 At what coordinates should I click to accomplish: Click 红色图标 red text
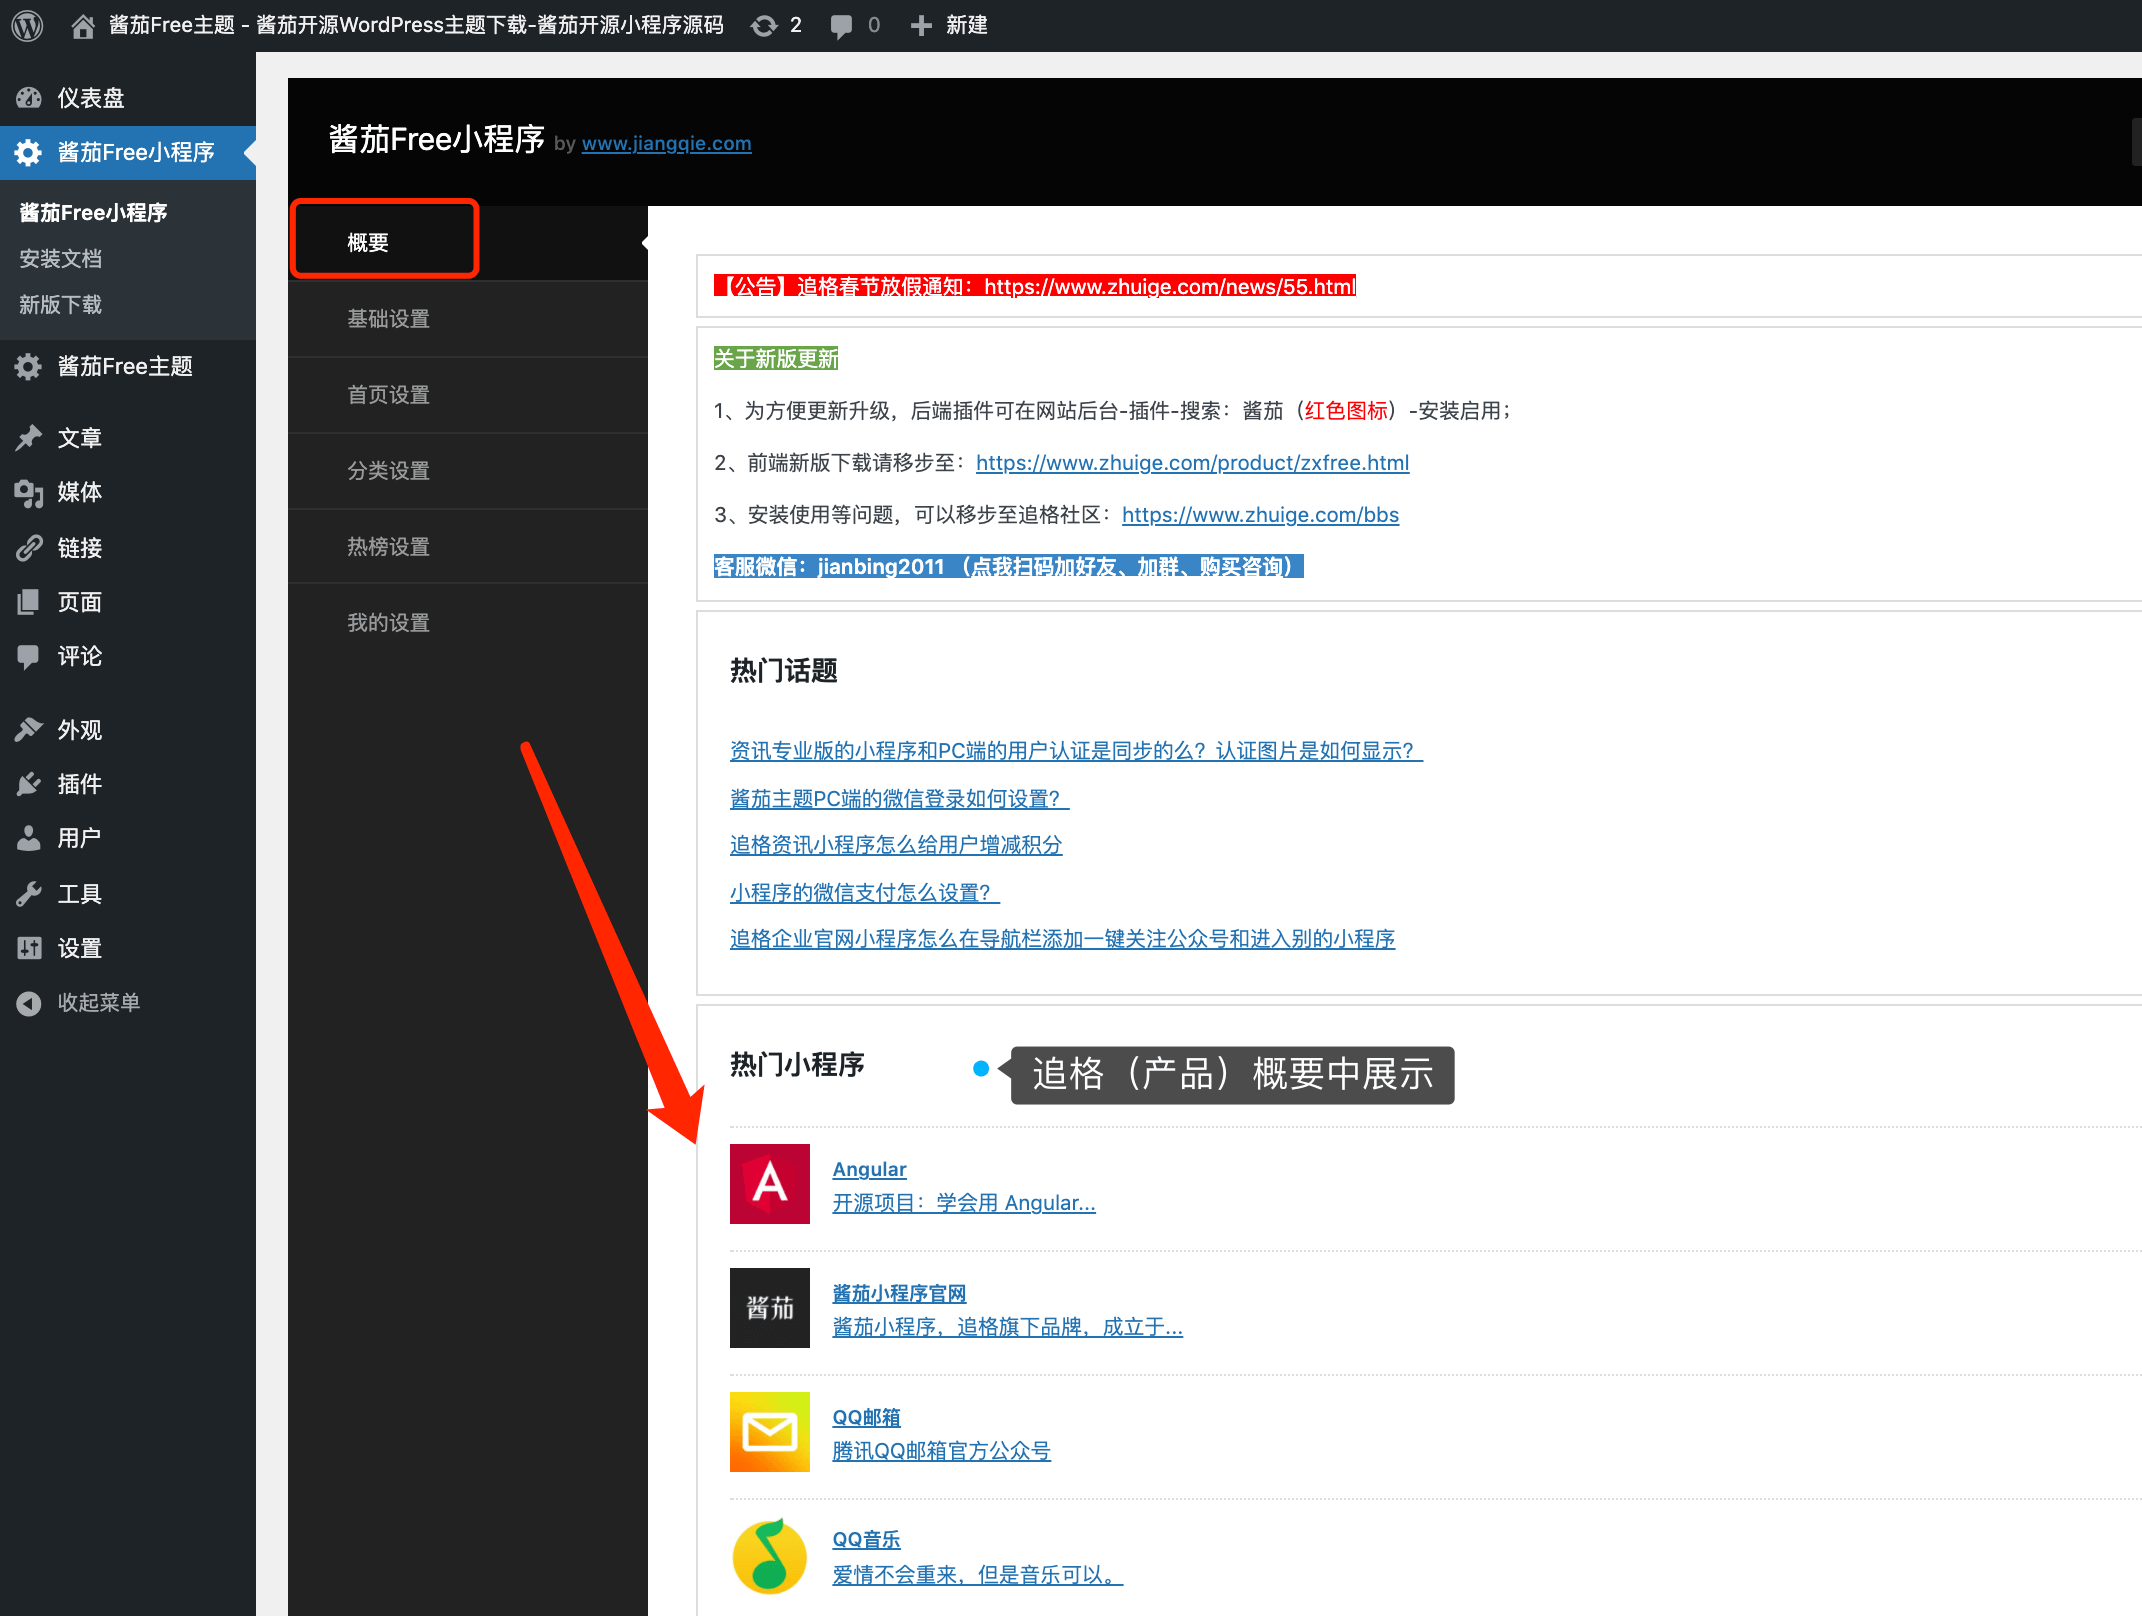pyautogui.click(x=1346, y=411)
